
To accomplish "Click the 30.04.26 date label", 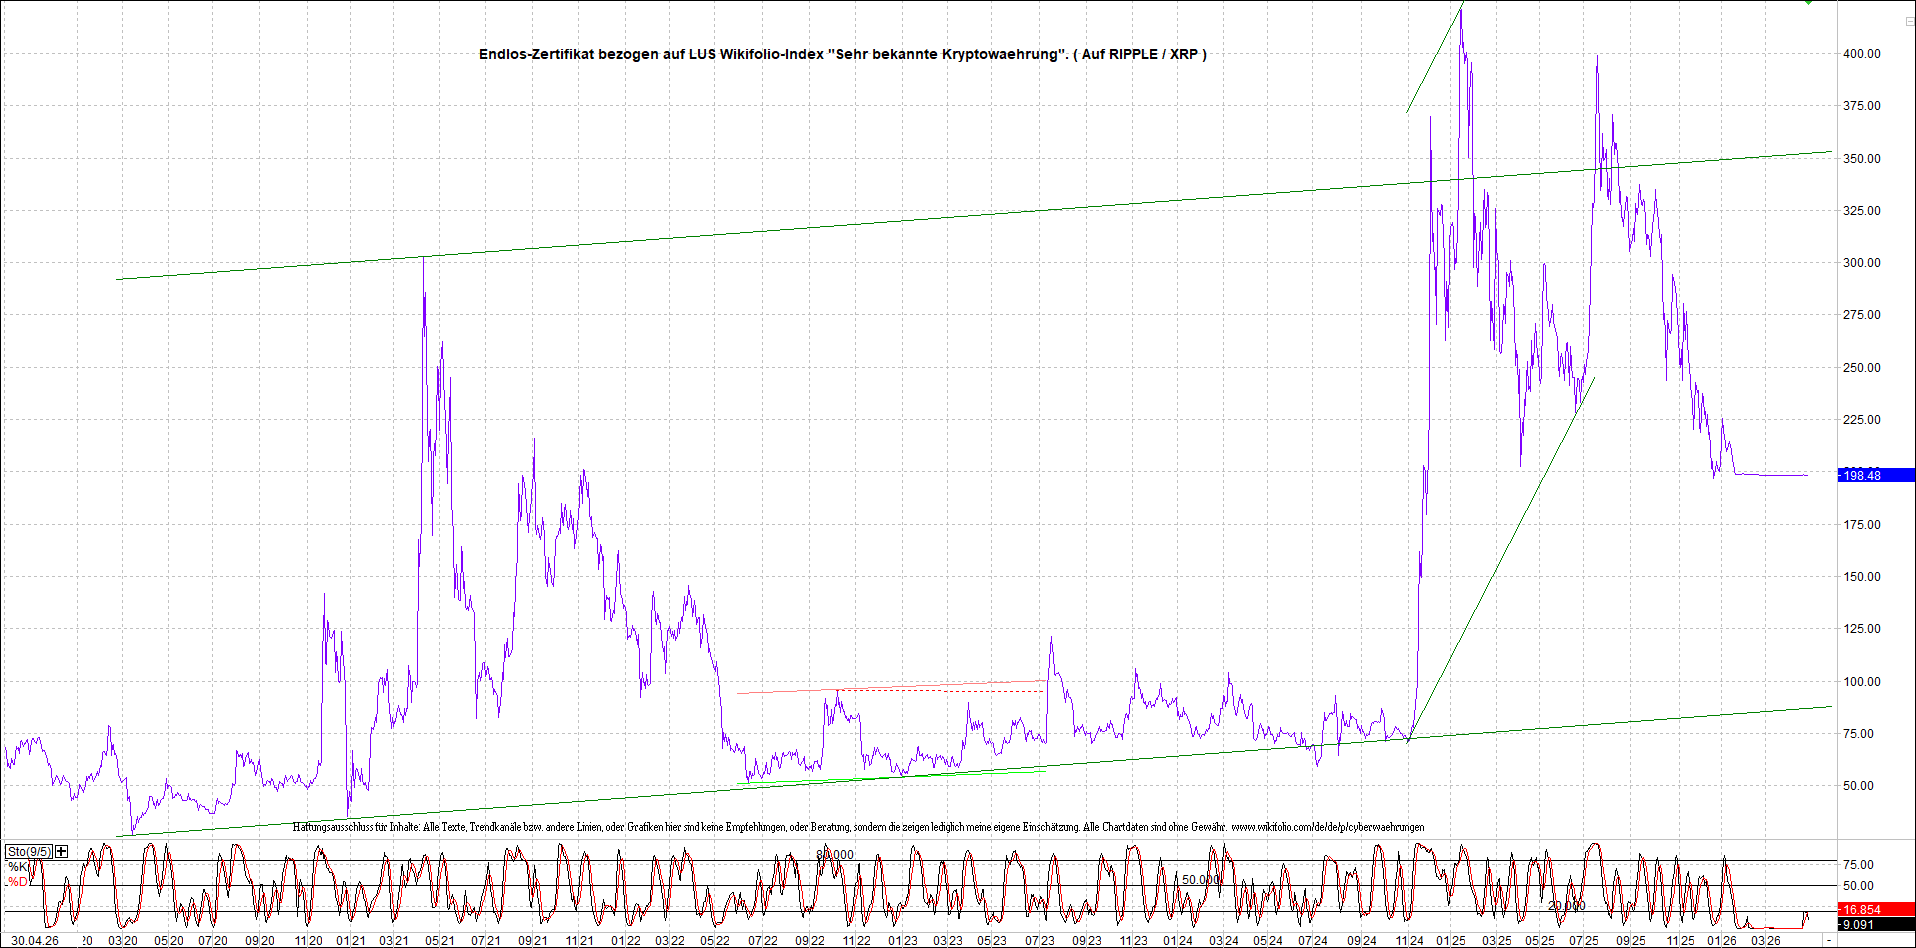I will click(35, 940).
